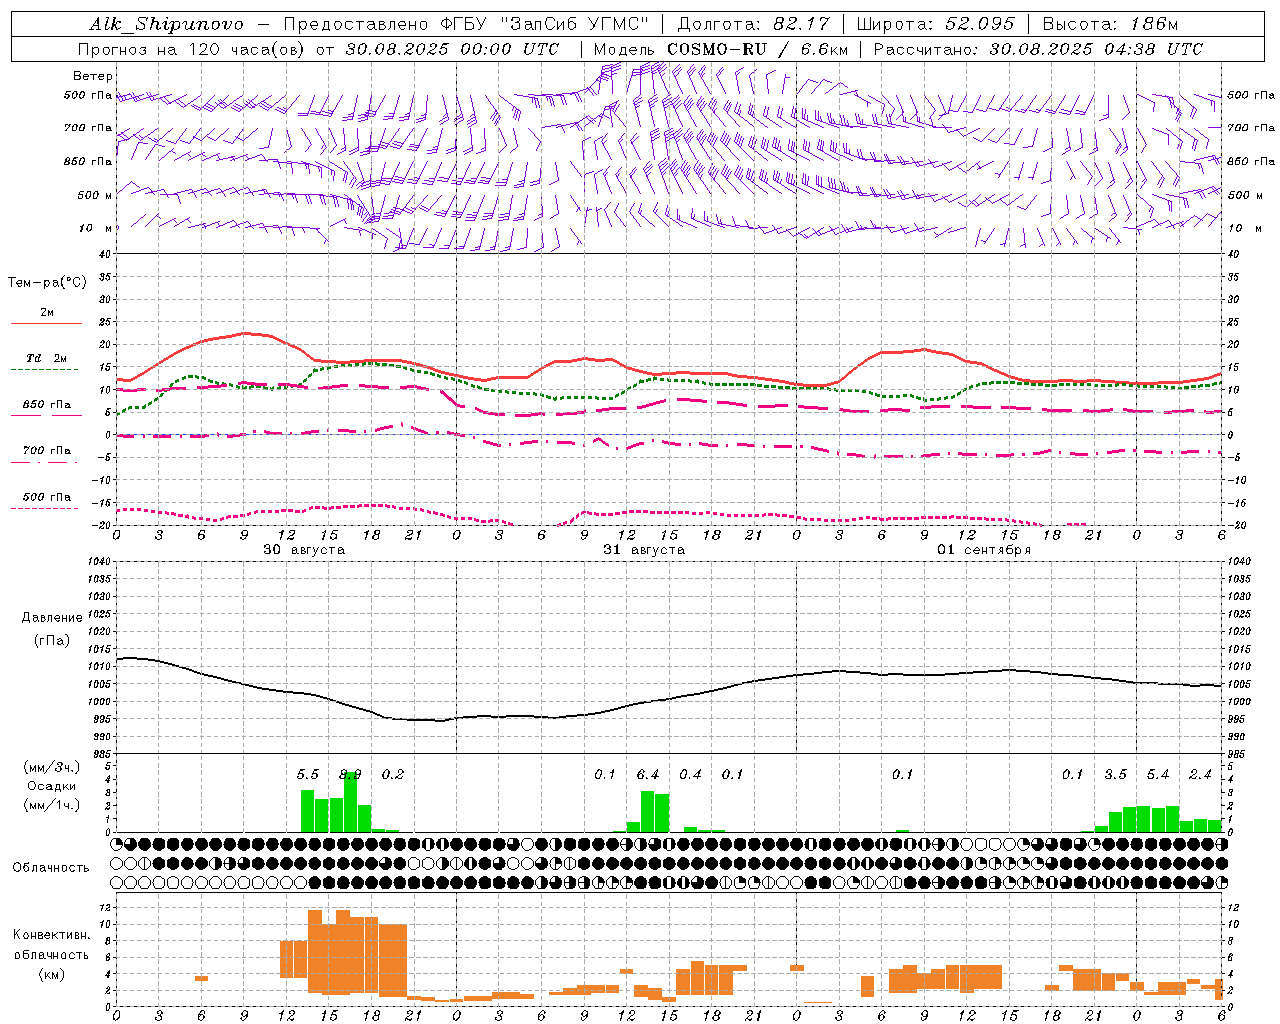Viewport: 1280px width, 1024px height.
Task: Click the Модель COSMO-RU / 6.6км label
Action: [721, 49]
